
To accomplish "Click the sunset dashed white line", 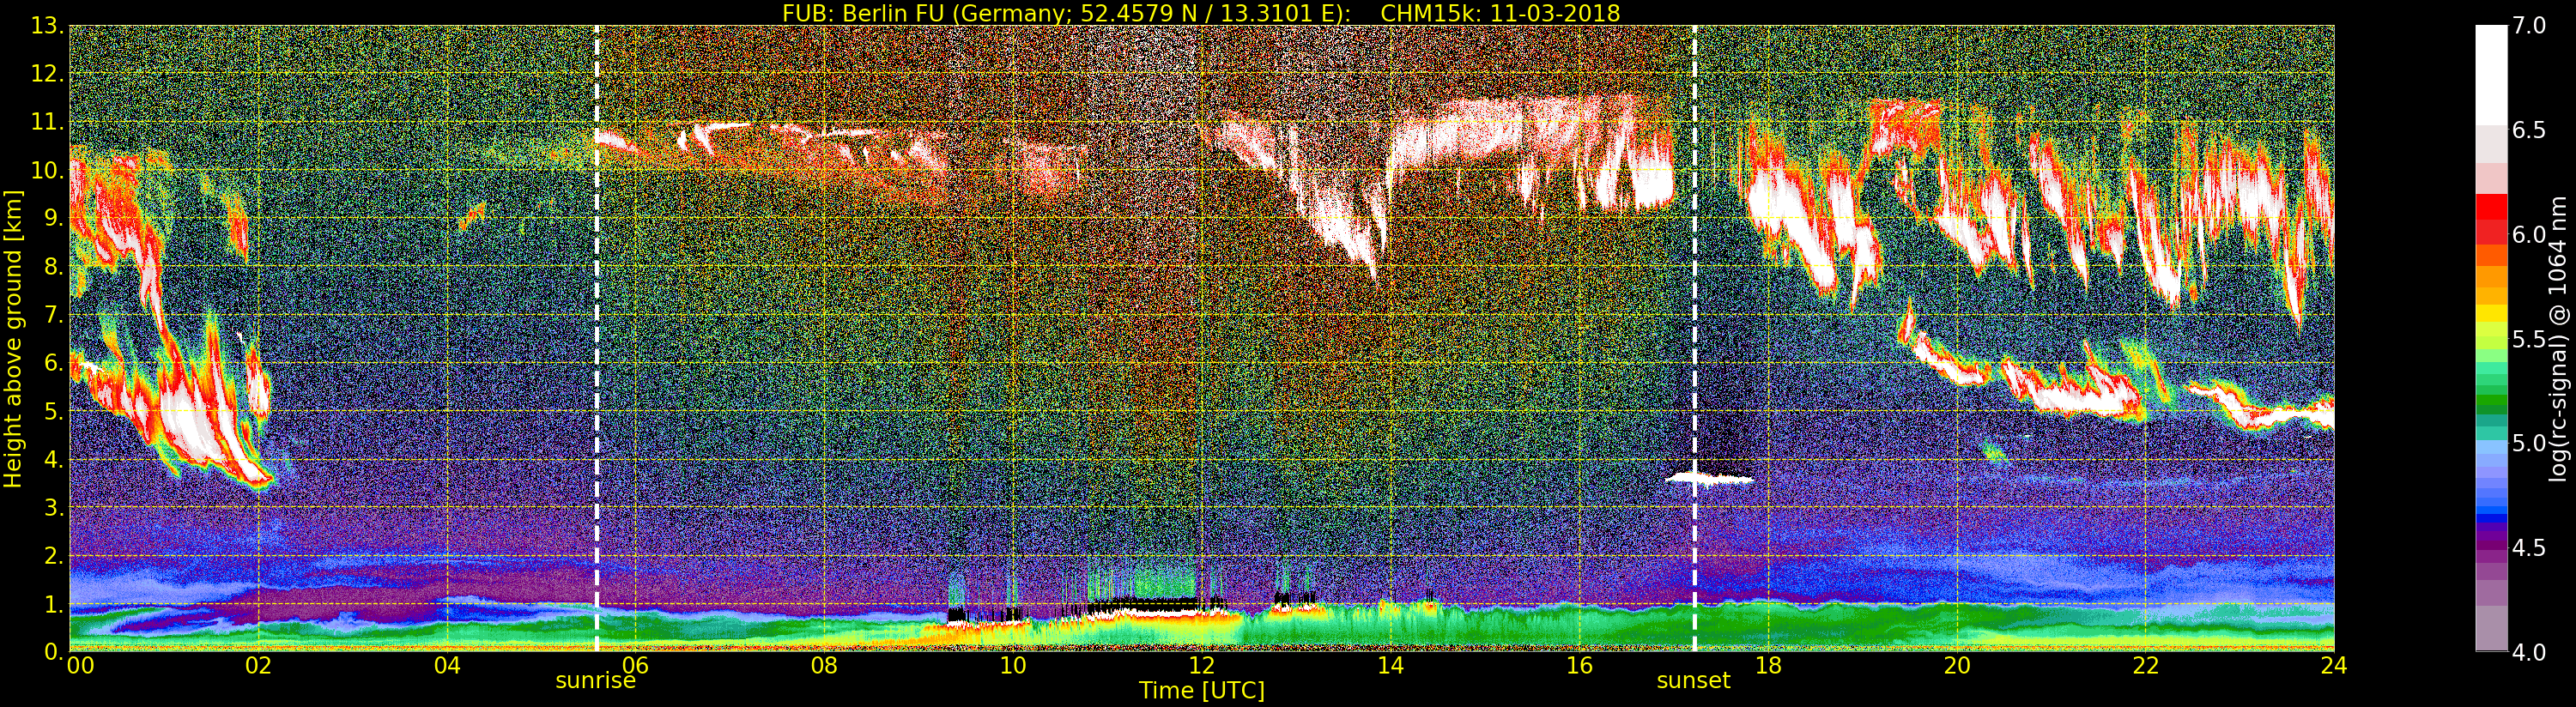I will click(x=1695, y=338).
